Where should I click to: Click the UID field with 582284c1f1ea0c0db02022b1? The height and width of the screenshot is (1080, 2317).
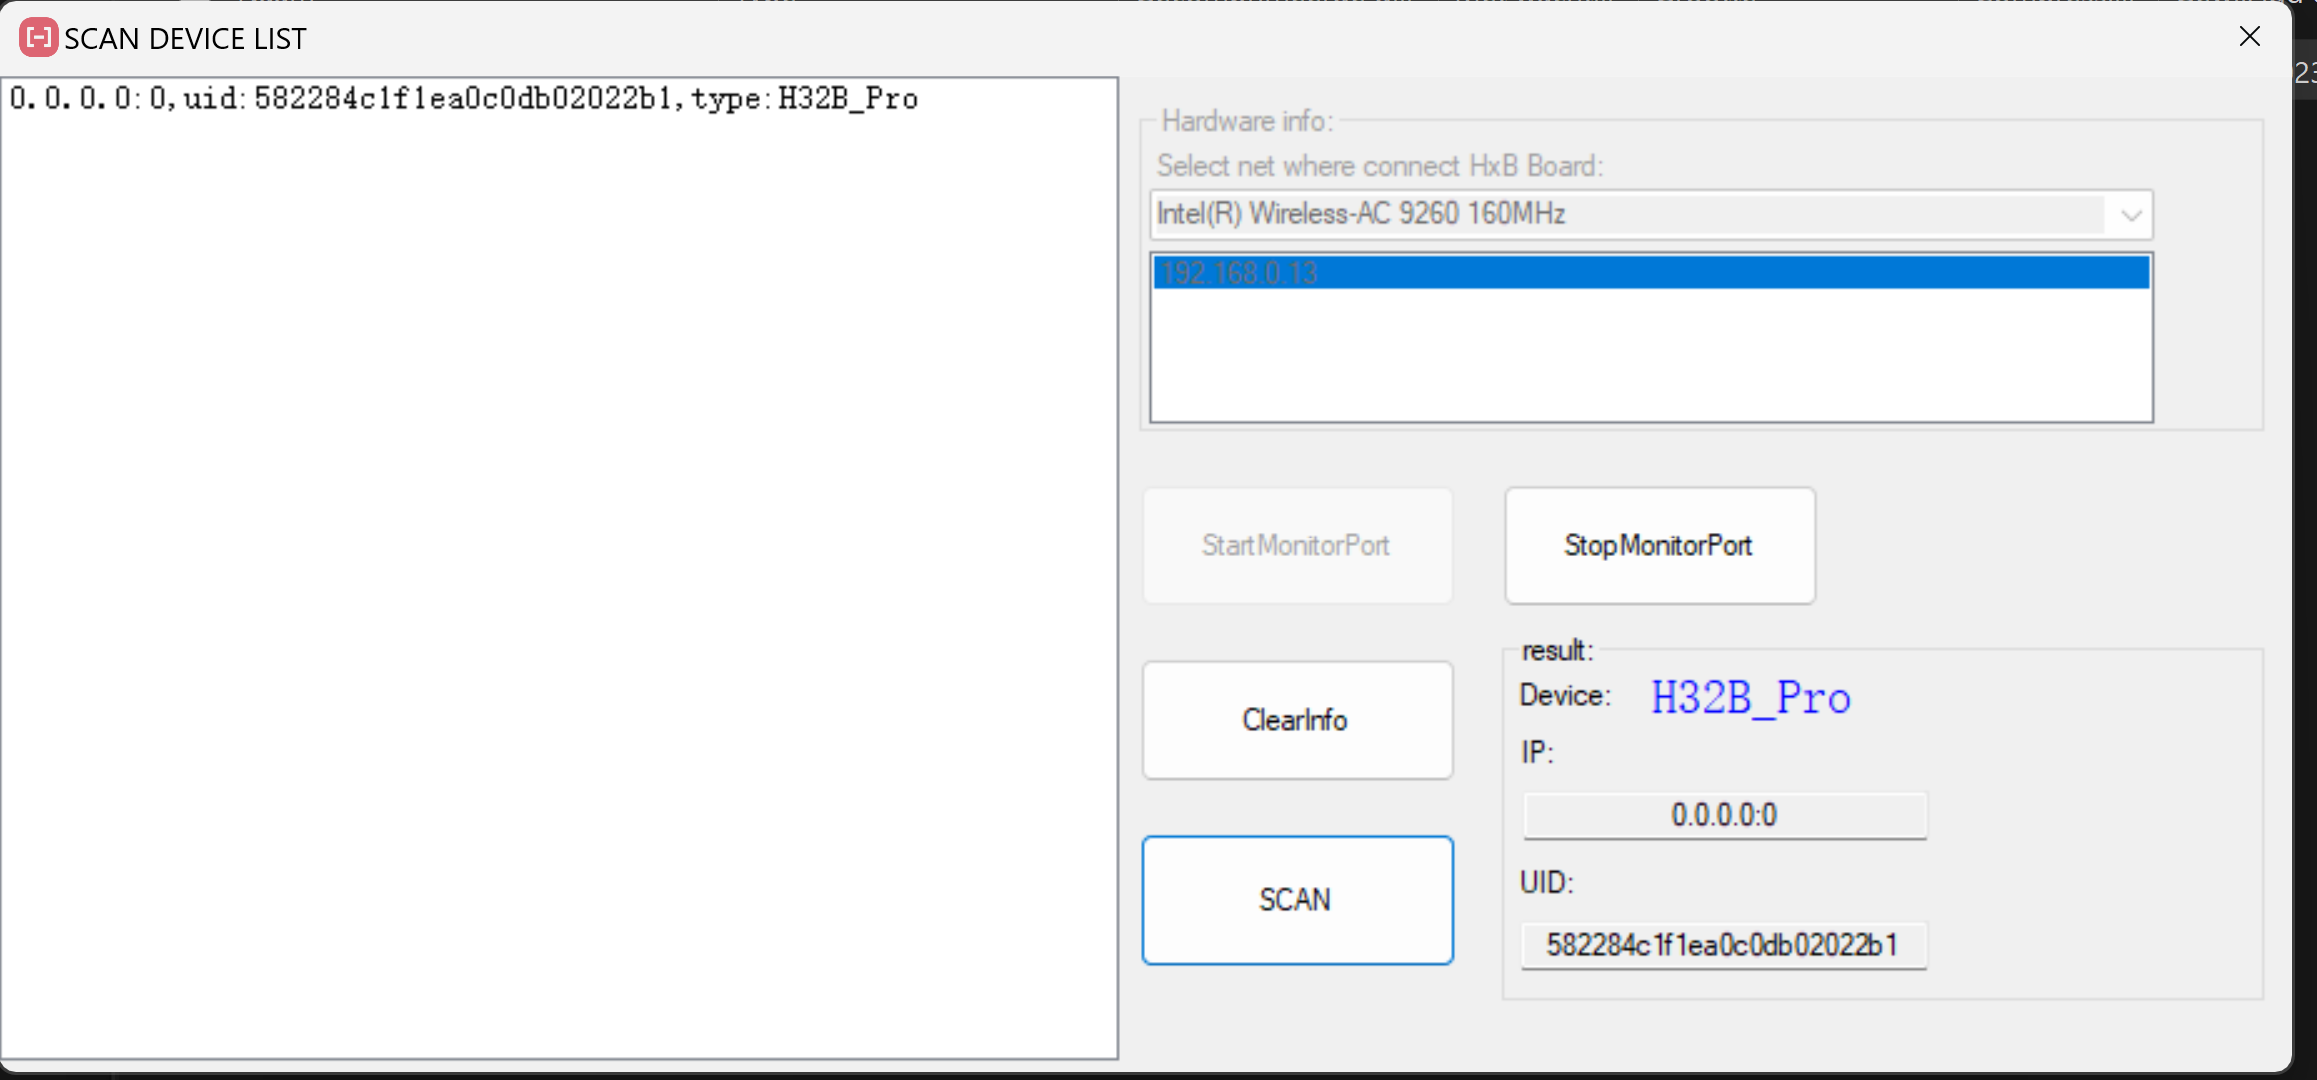[1723, 946]
